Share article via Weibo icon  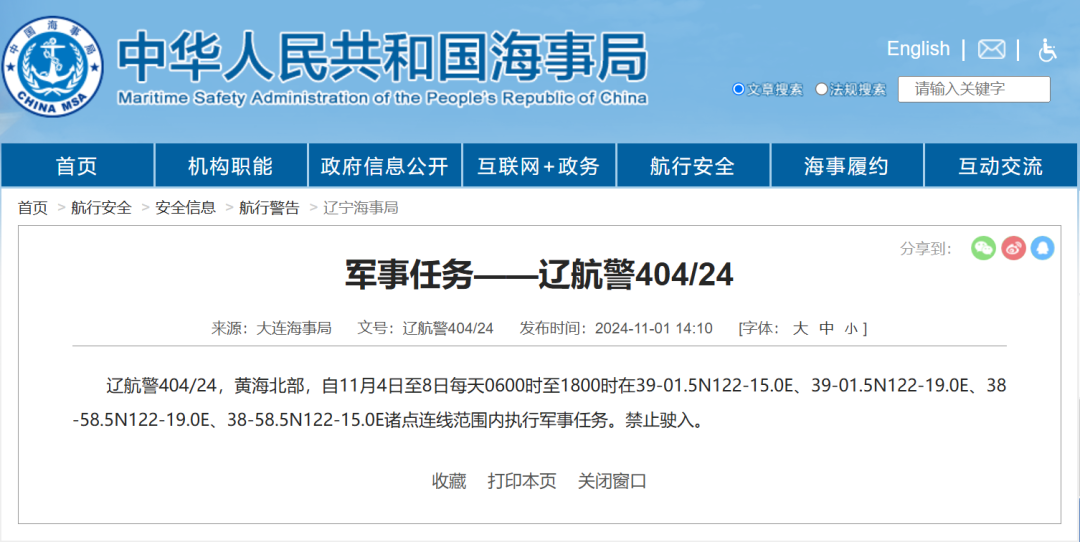1013,248
